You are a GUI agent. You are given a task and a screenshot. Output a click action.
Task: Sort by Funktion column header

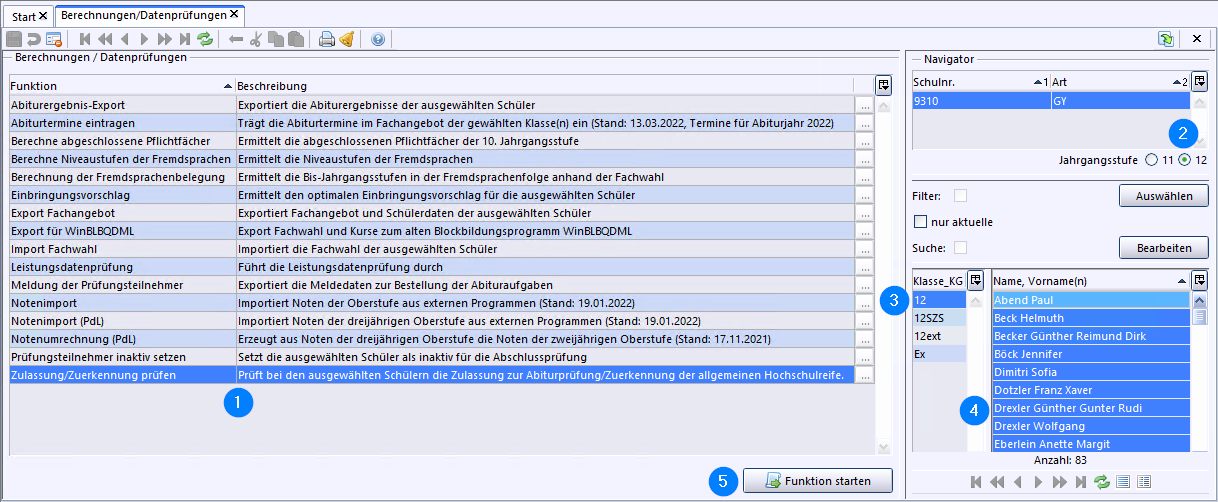click(121, 86)
